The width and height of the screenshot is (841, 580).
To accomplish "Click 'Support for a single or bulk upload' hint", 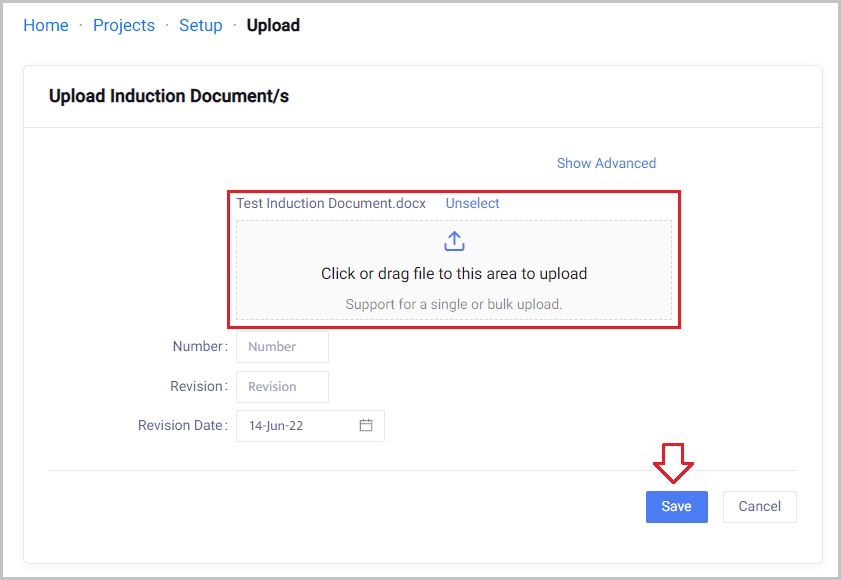I will 454,304.
